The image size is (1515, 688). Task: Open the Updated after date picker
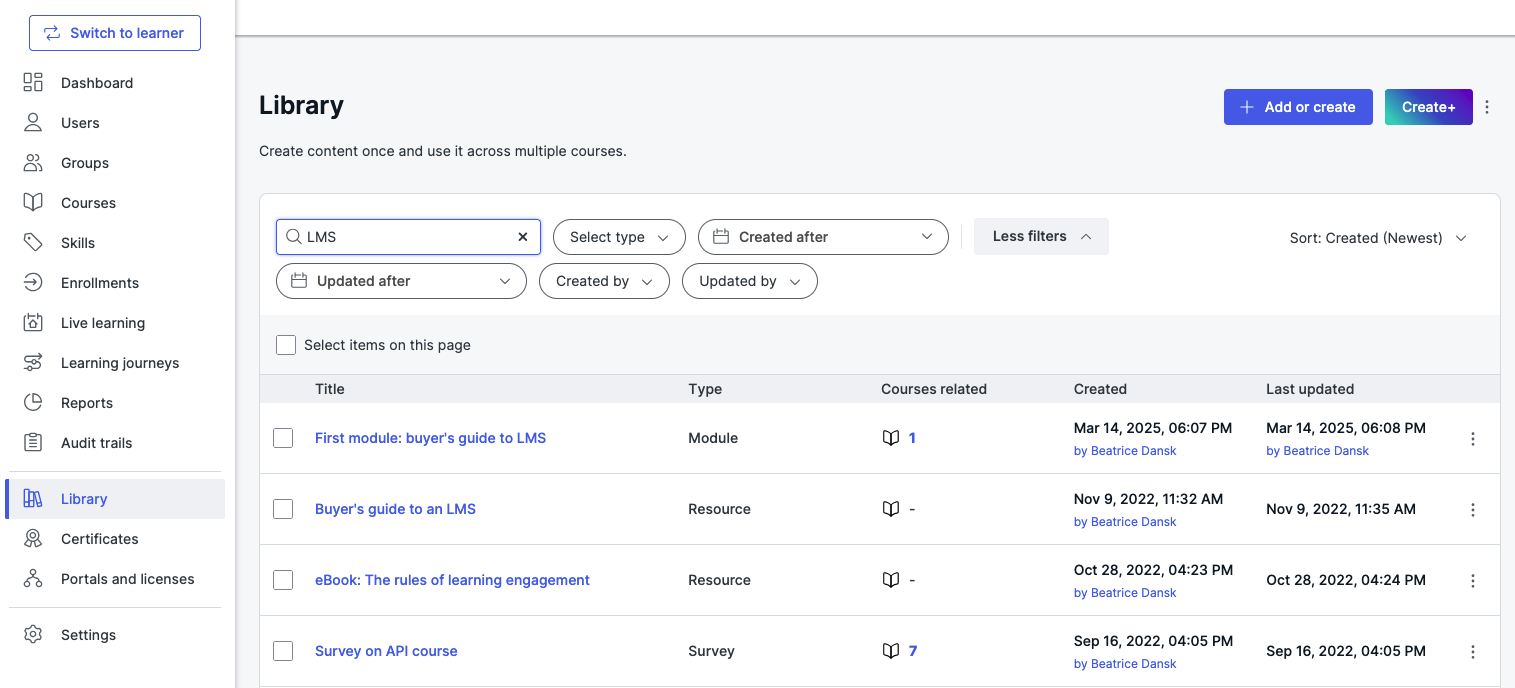coord(401,281)
